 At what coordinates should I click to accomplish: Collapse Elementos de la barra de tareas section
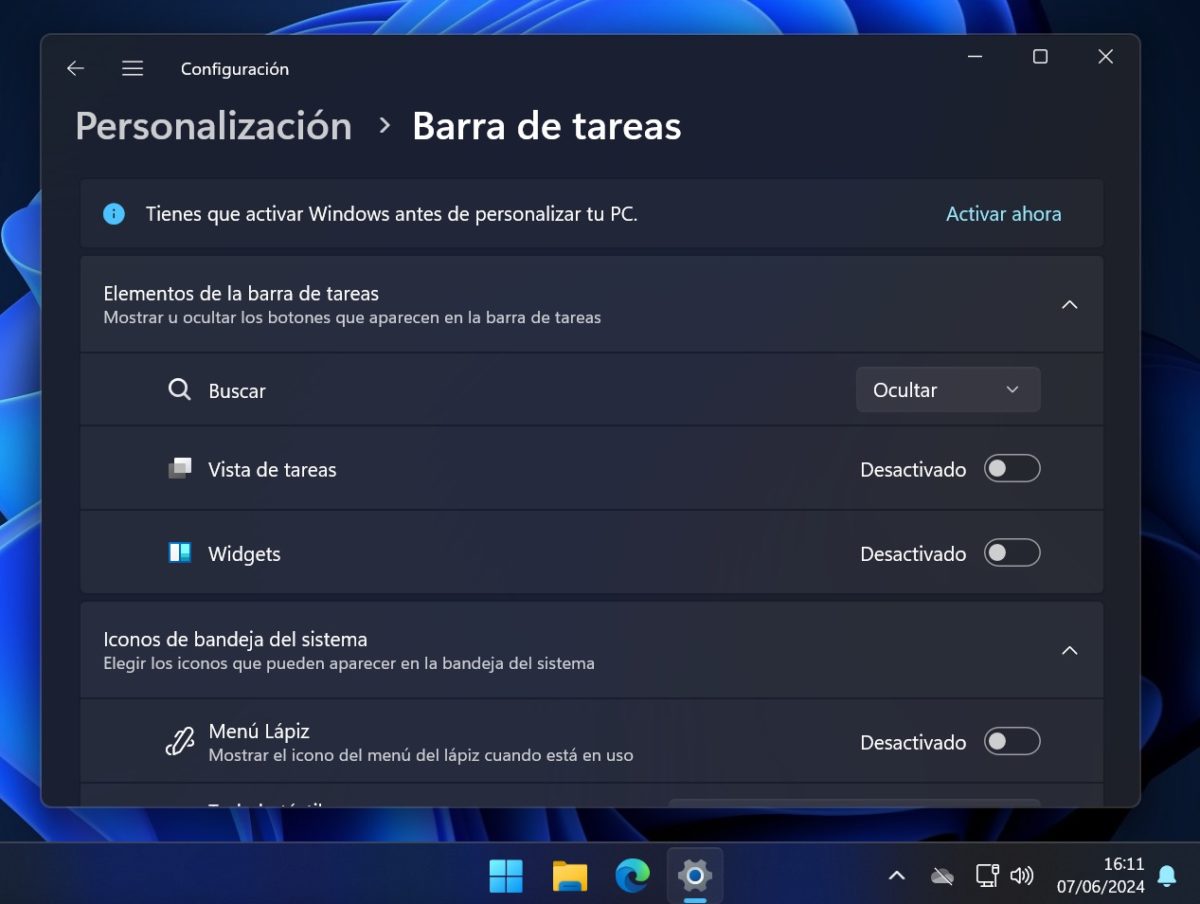pyautogui.click(x=1069, y=304)
